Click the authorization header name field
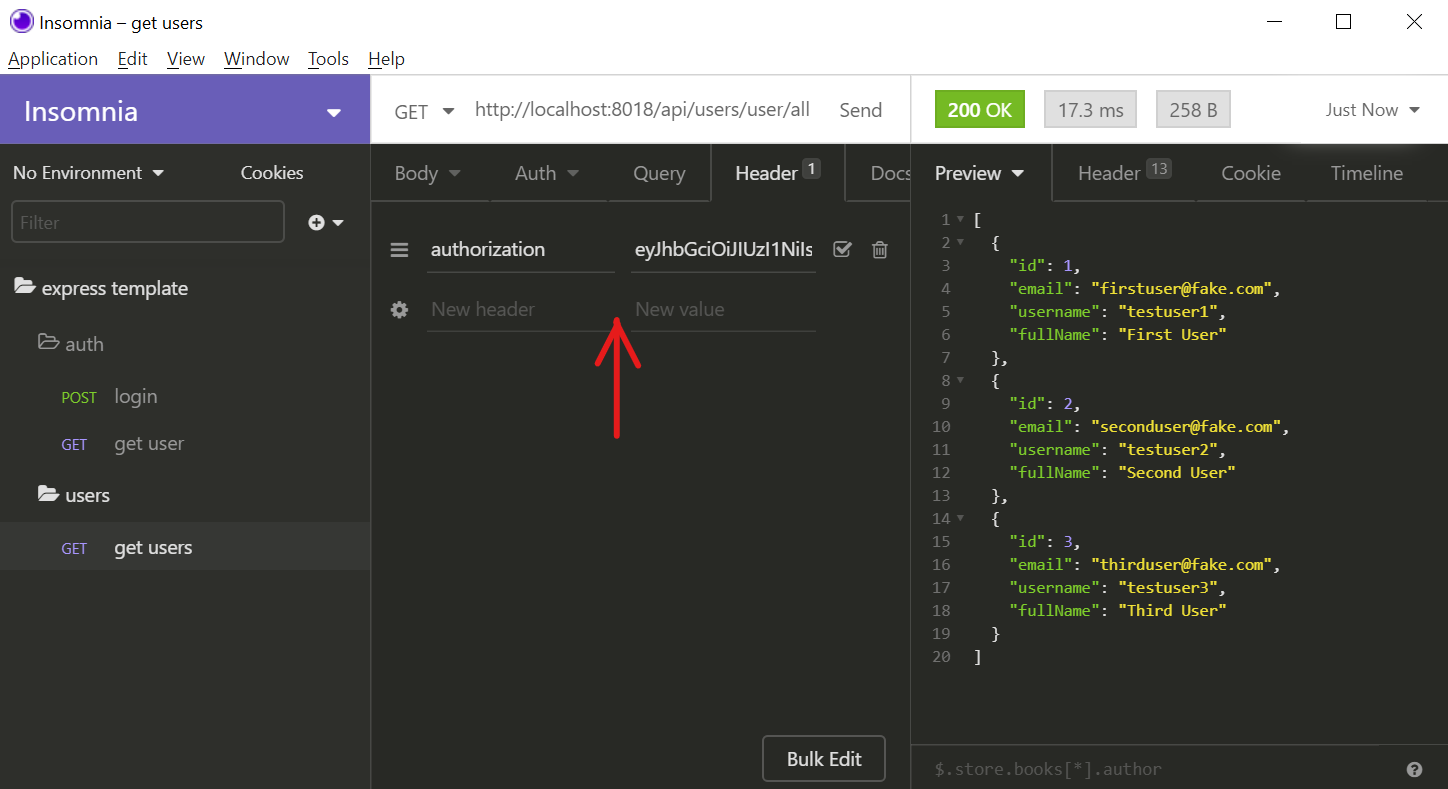Screen dimensions: 1448x789 [520, 250]
